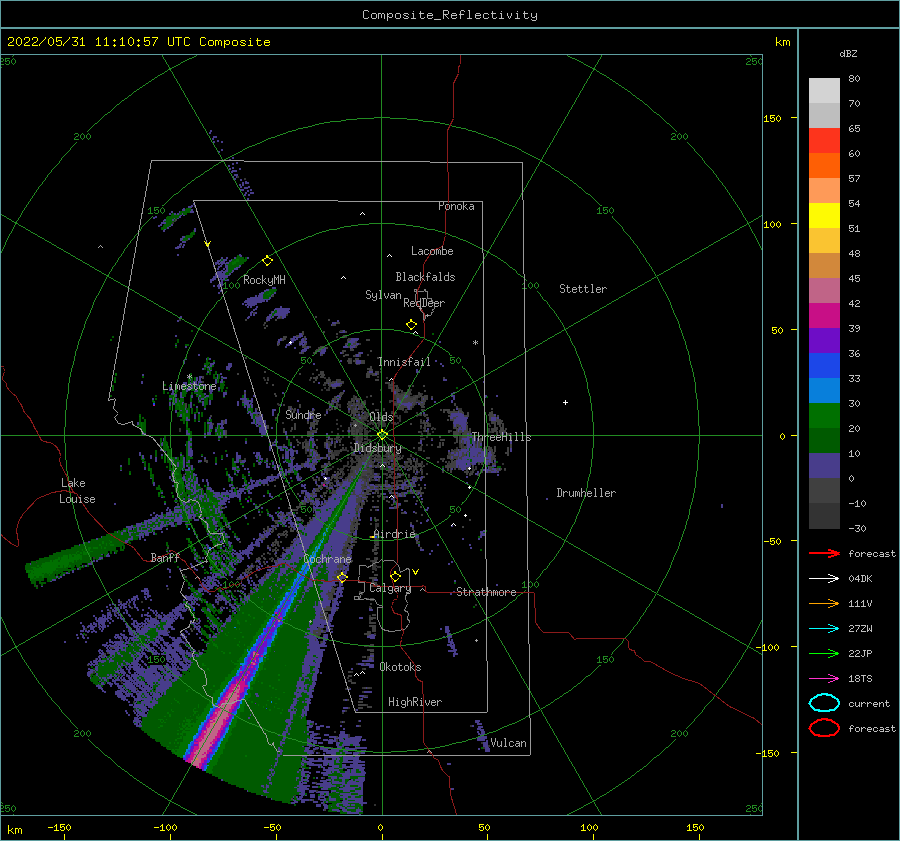Select the yellow swatch between 54 and 51
The height and width of the screenshot is (841, 900).
(x=824, y=216)
